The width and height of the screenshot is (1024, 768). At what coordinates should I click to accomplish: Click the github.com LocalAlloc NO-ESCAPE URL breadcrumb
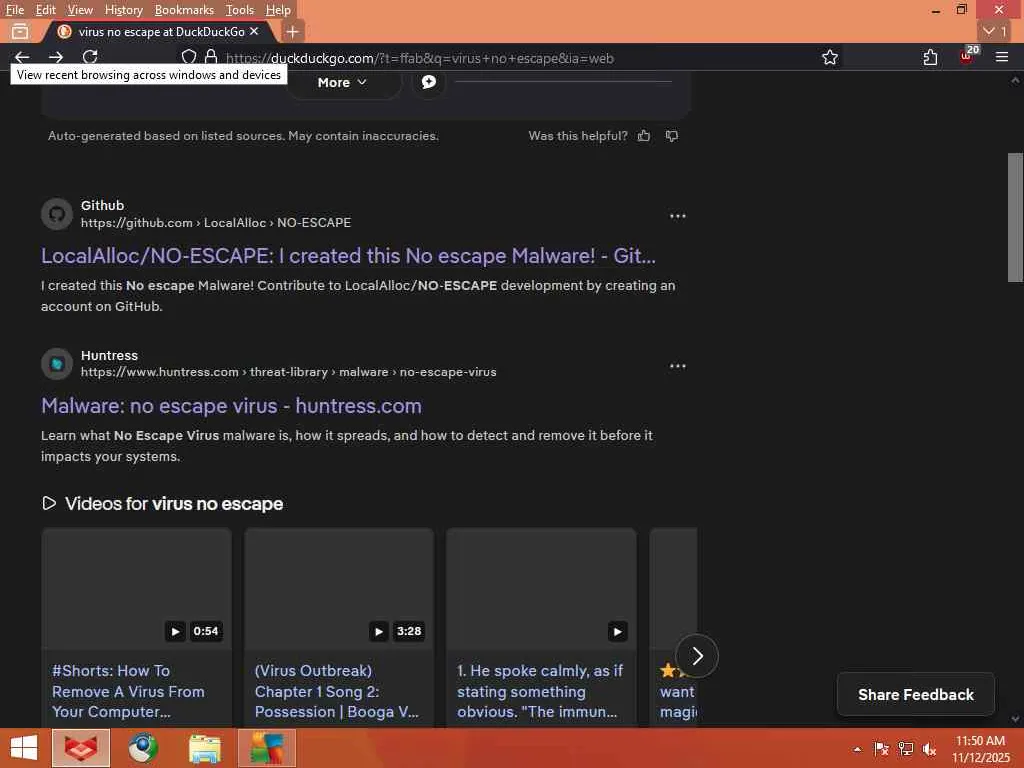coord(216,223)
